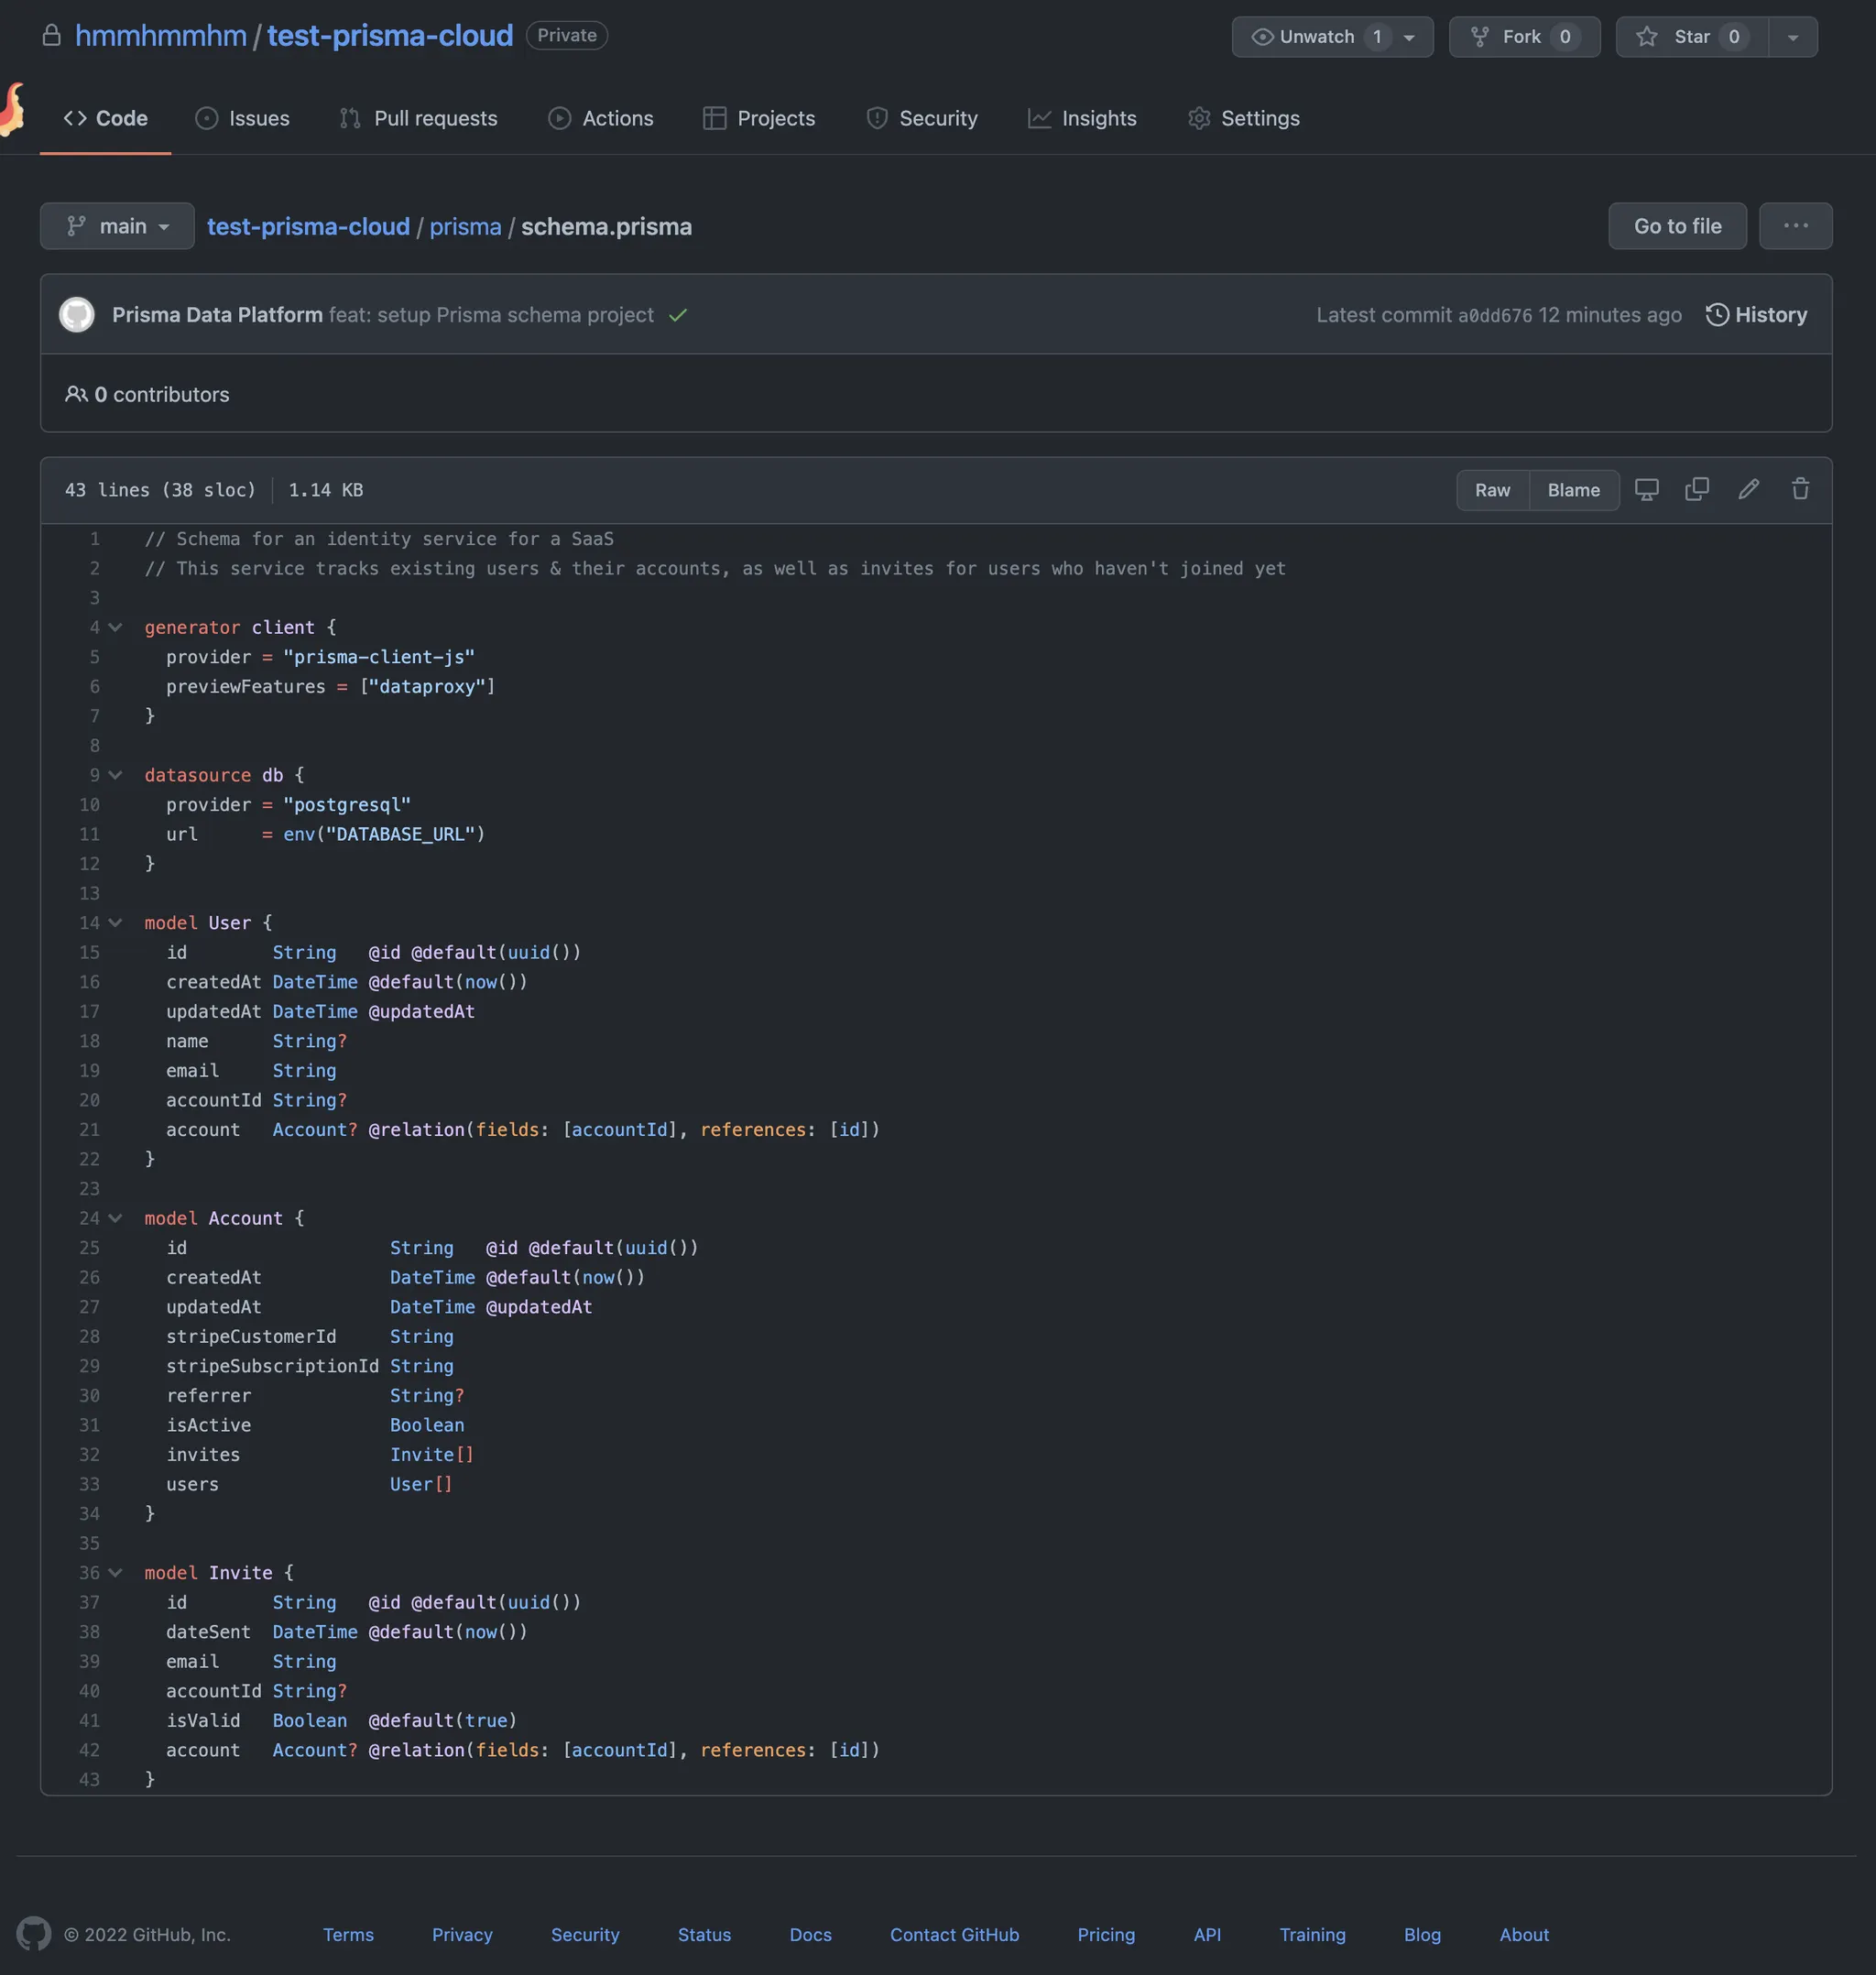Star the test-prisma-cloud repository
This screenshot has height=1975, width=1876.
coord(1691,37)
